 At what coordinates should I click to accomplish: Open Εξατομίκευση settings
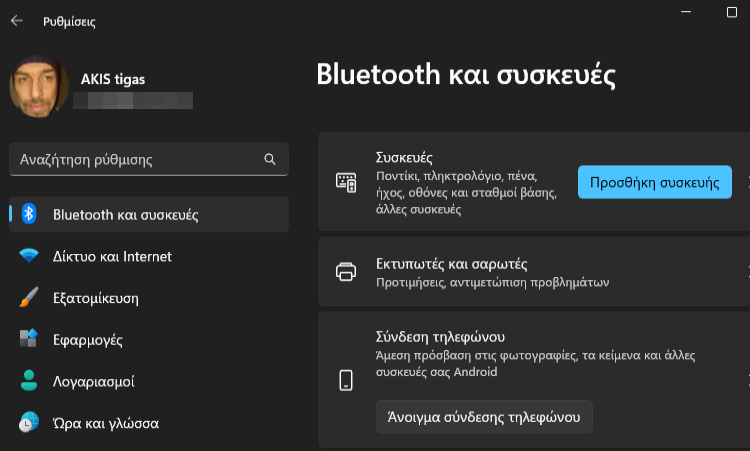coord(96,298)
